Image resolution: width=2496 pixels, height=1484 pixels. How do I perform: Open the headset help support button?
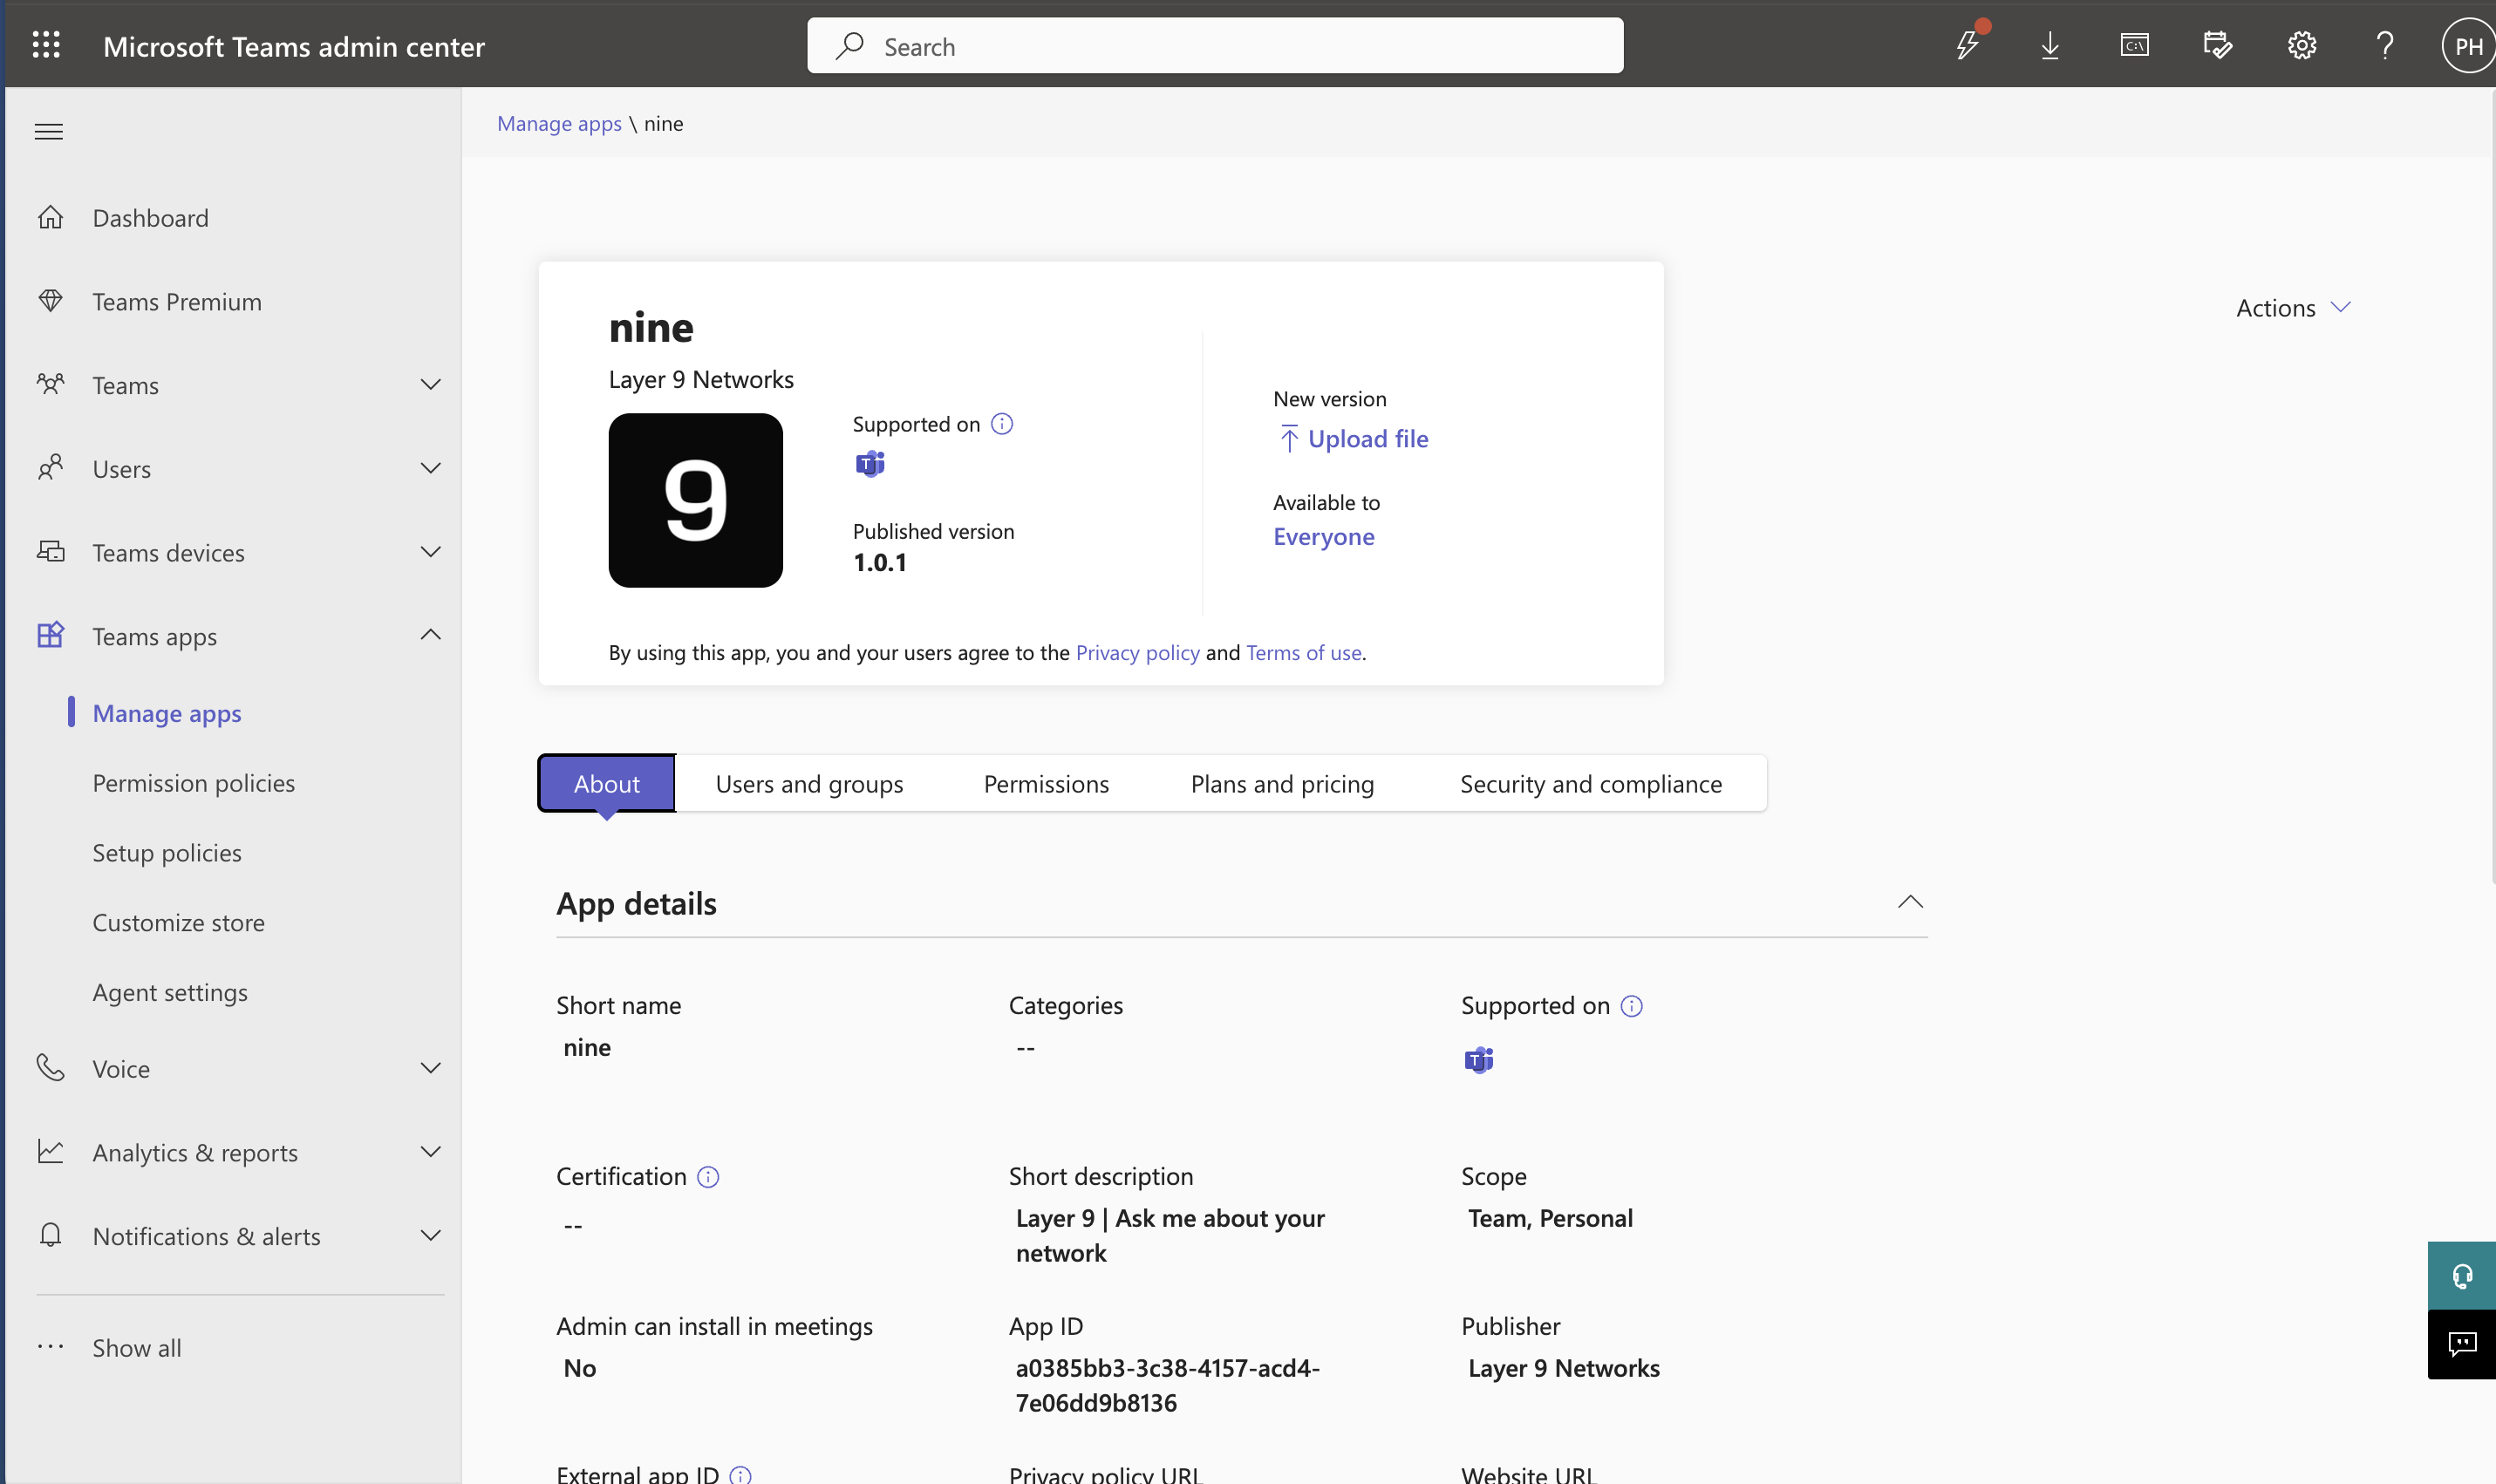point(2462,1276)
